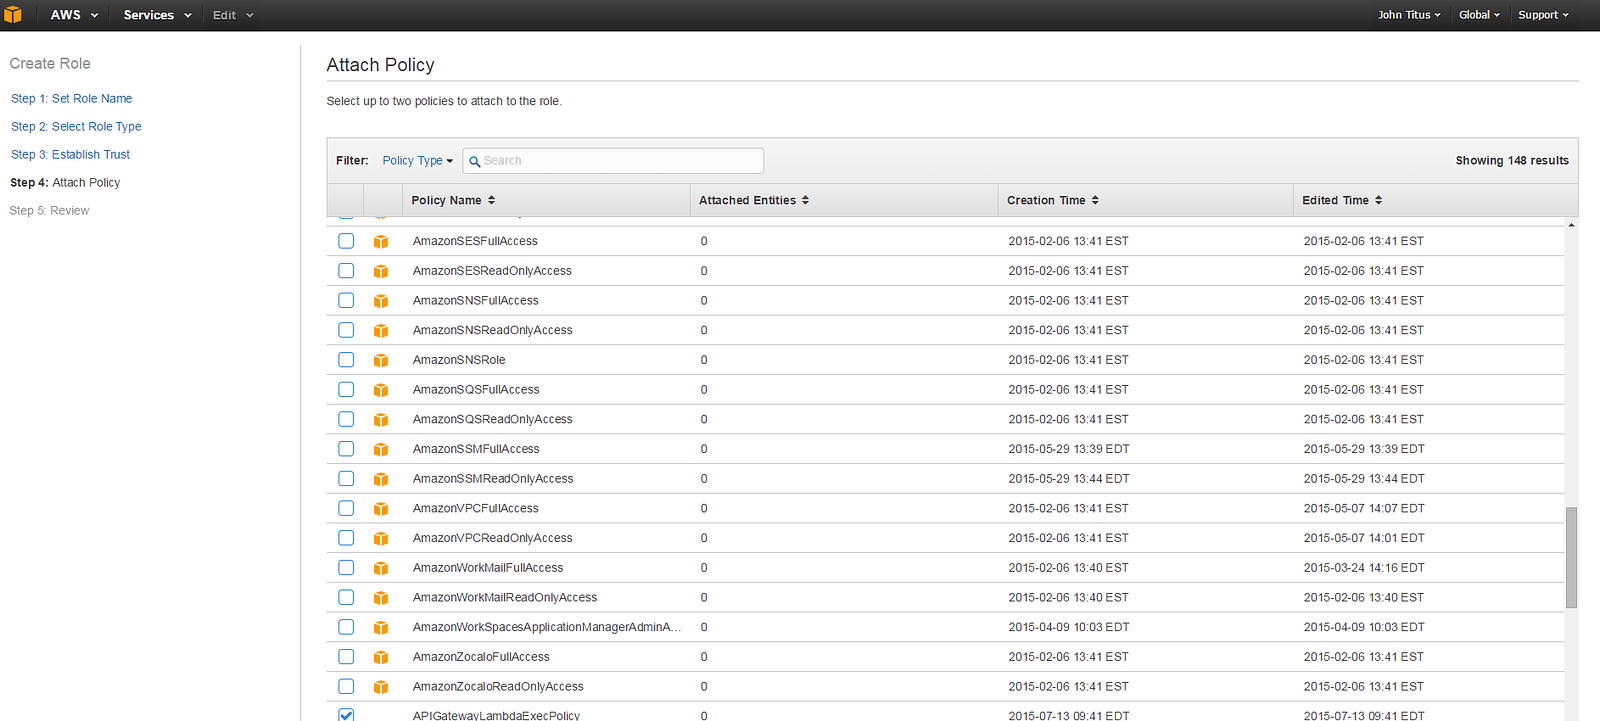Screen dimensions: 1600x721
Task: Click the policy icon beside AmazonZocaloFullAccess
Action: (381, 657)
